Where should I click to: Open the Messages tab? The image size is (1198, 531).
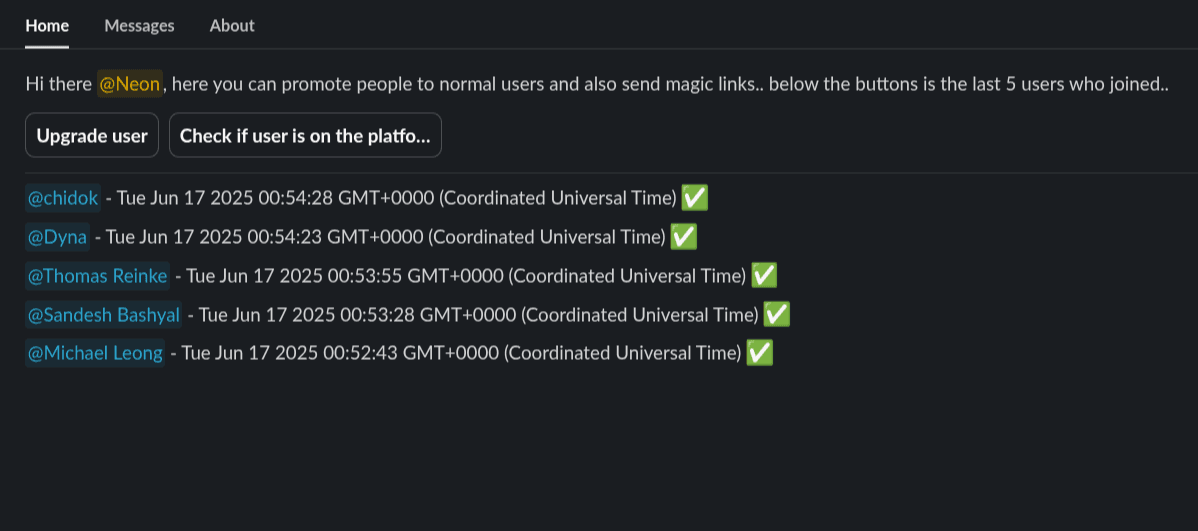pos(139,26)
